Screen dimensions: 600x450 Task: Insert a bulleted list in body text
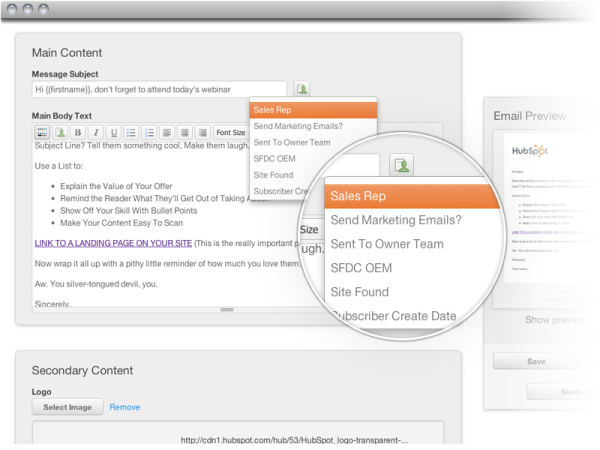131,132
